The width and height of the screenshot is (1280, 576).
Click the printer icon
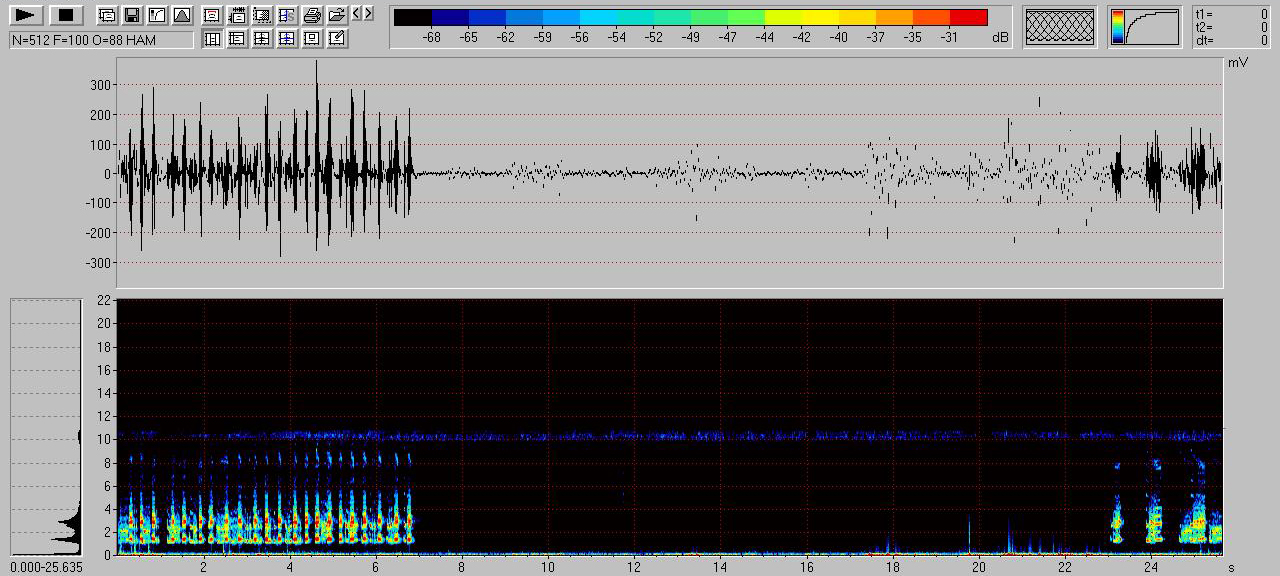312,15
